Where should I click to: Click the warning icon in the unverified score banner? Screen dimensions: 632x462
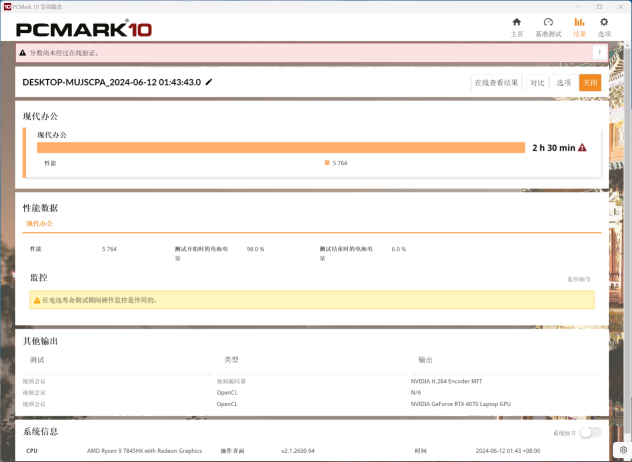click(23, 53)
